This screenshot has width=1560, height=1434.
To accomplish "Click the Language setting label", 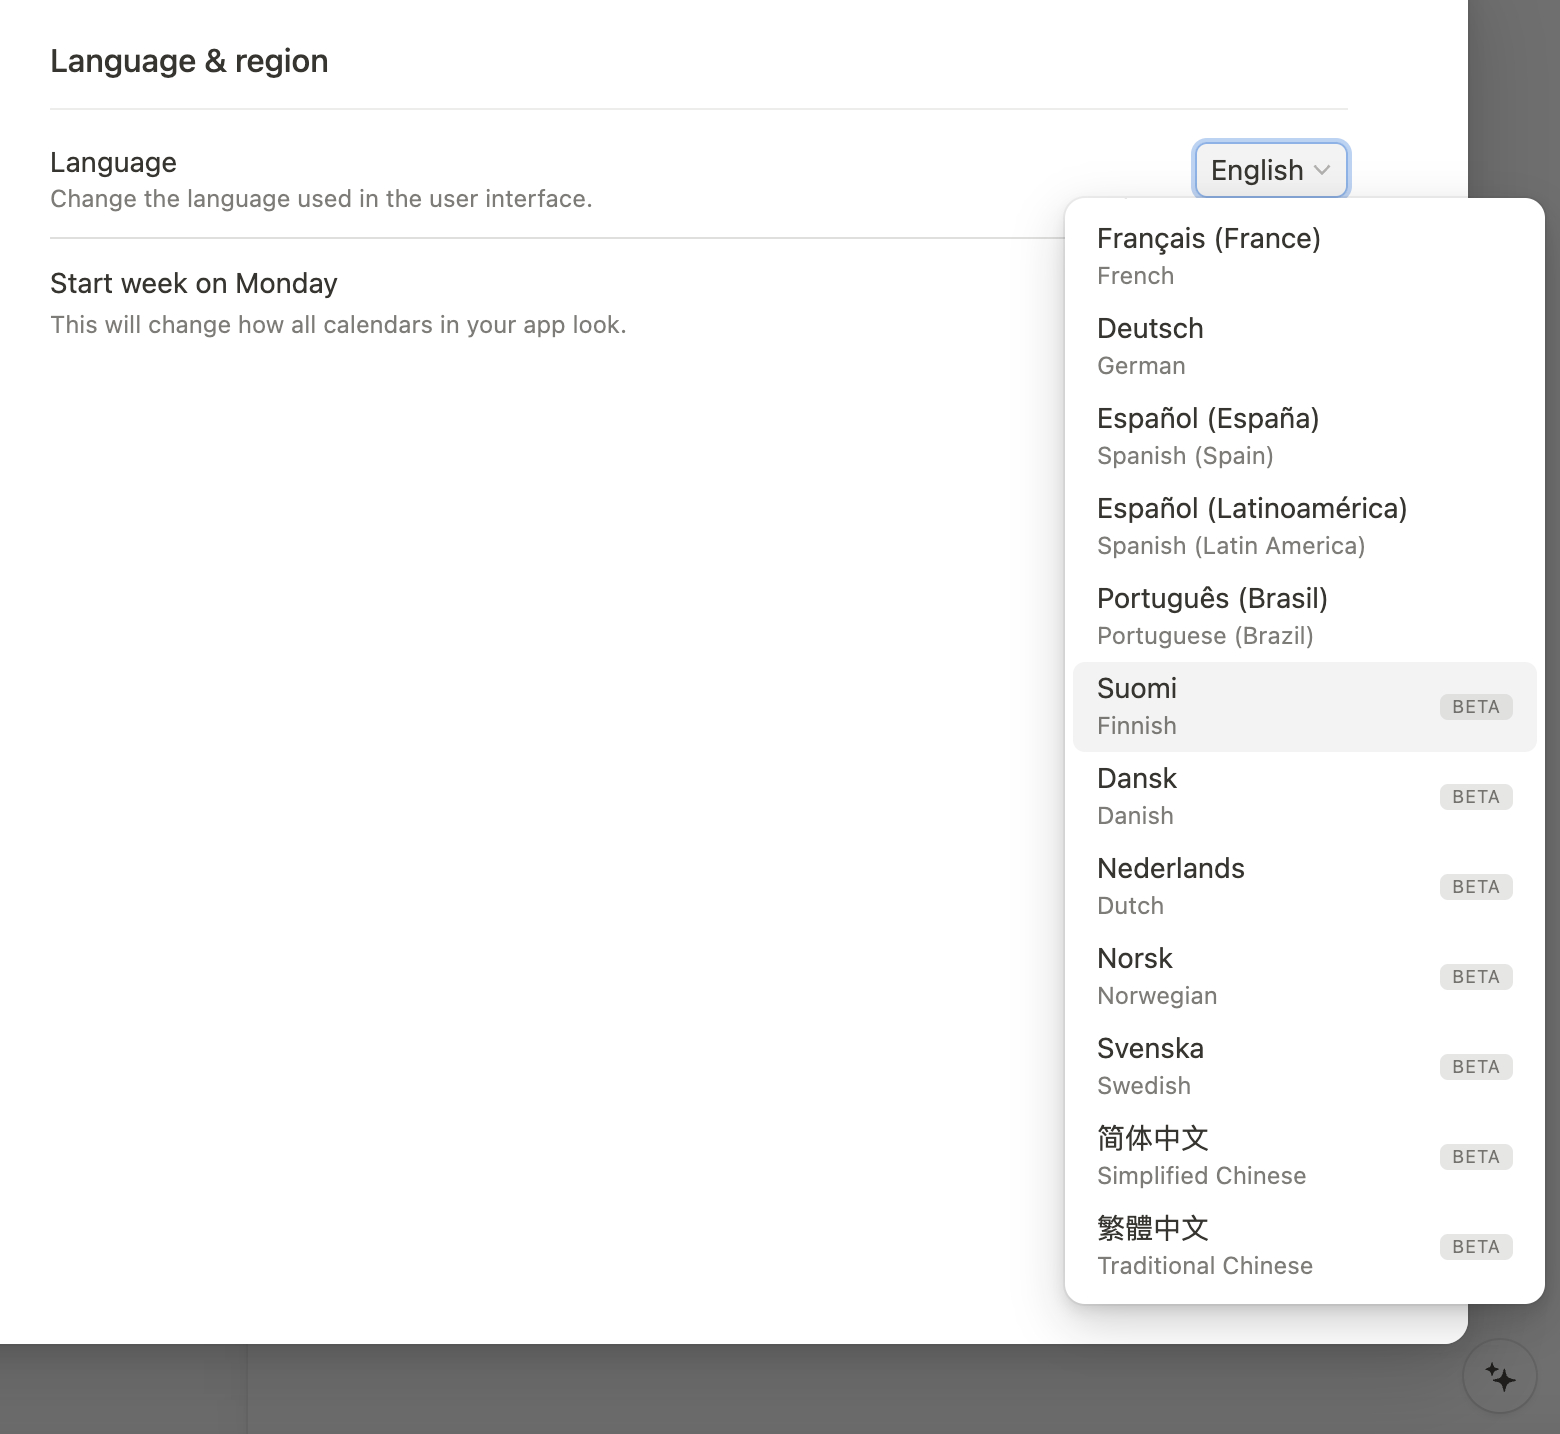I will click(x=113, y=162).
